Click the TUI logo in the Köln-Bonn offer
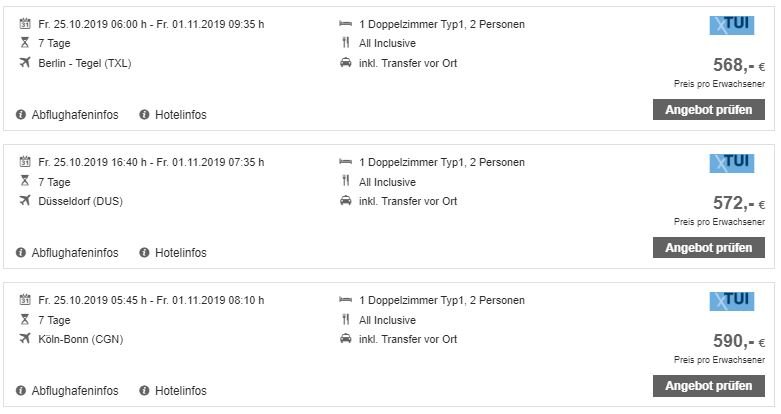Image resolution: width=781 pixels, height=414 pixels. tap(732, 301)
